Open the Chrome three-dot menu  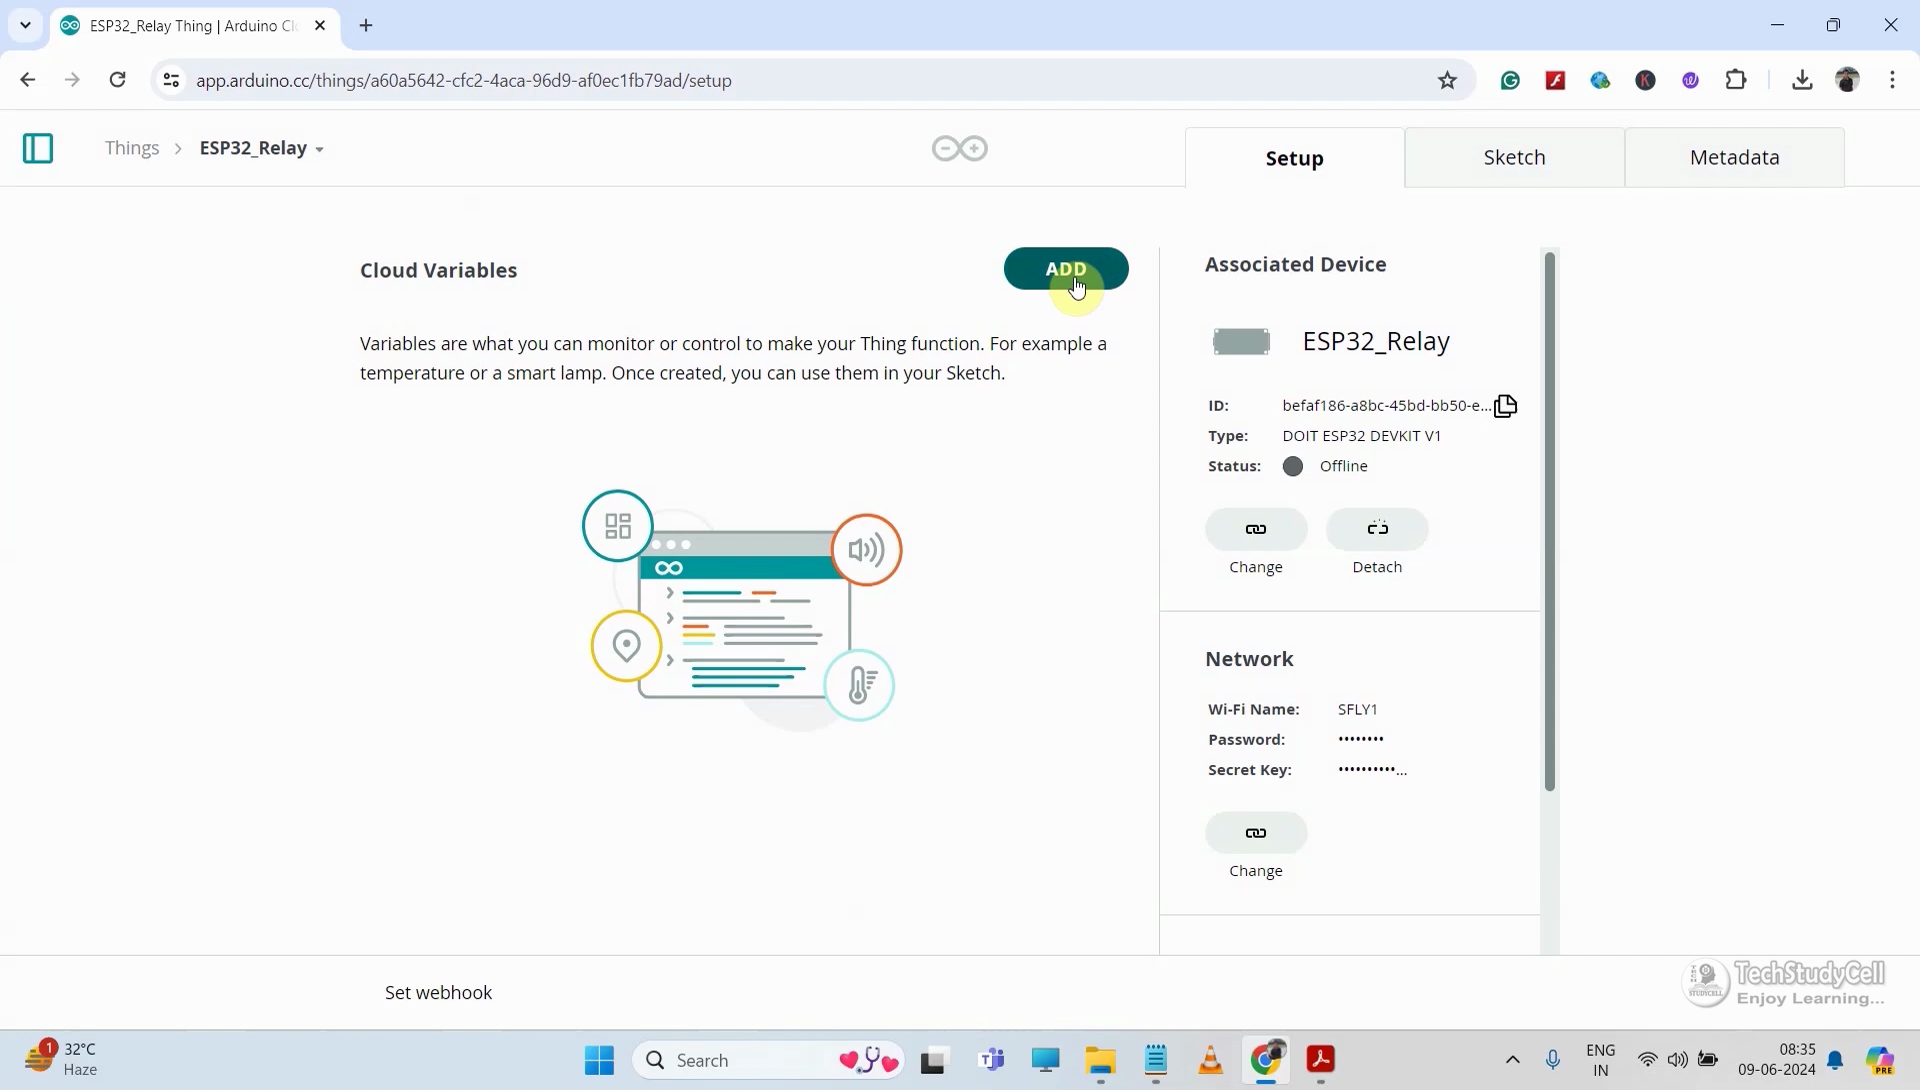pyautogui.click(x=1892, y=80)
